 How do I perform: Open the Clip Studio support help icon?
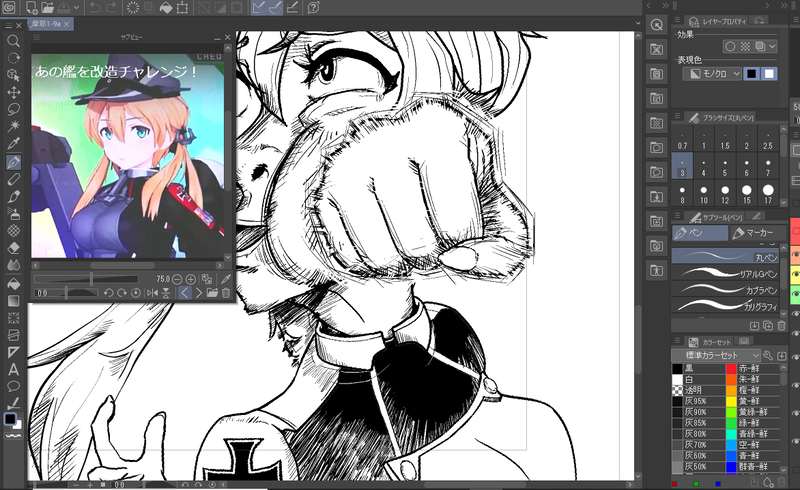[x=313, y=7]
